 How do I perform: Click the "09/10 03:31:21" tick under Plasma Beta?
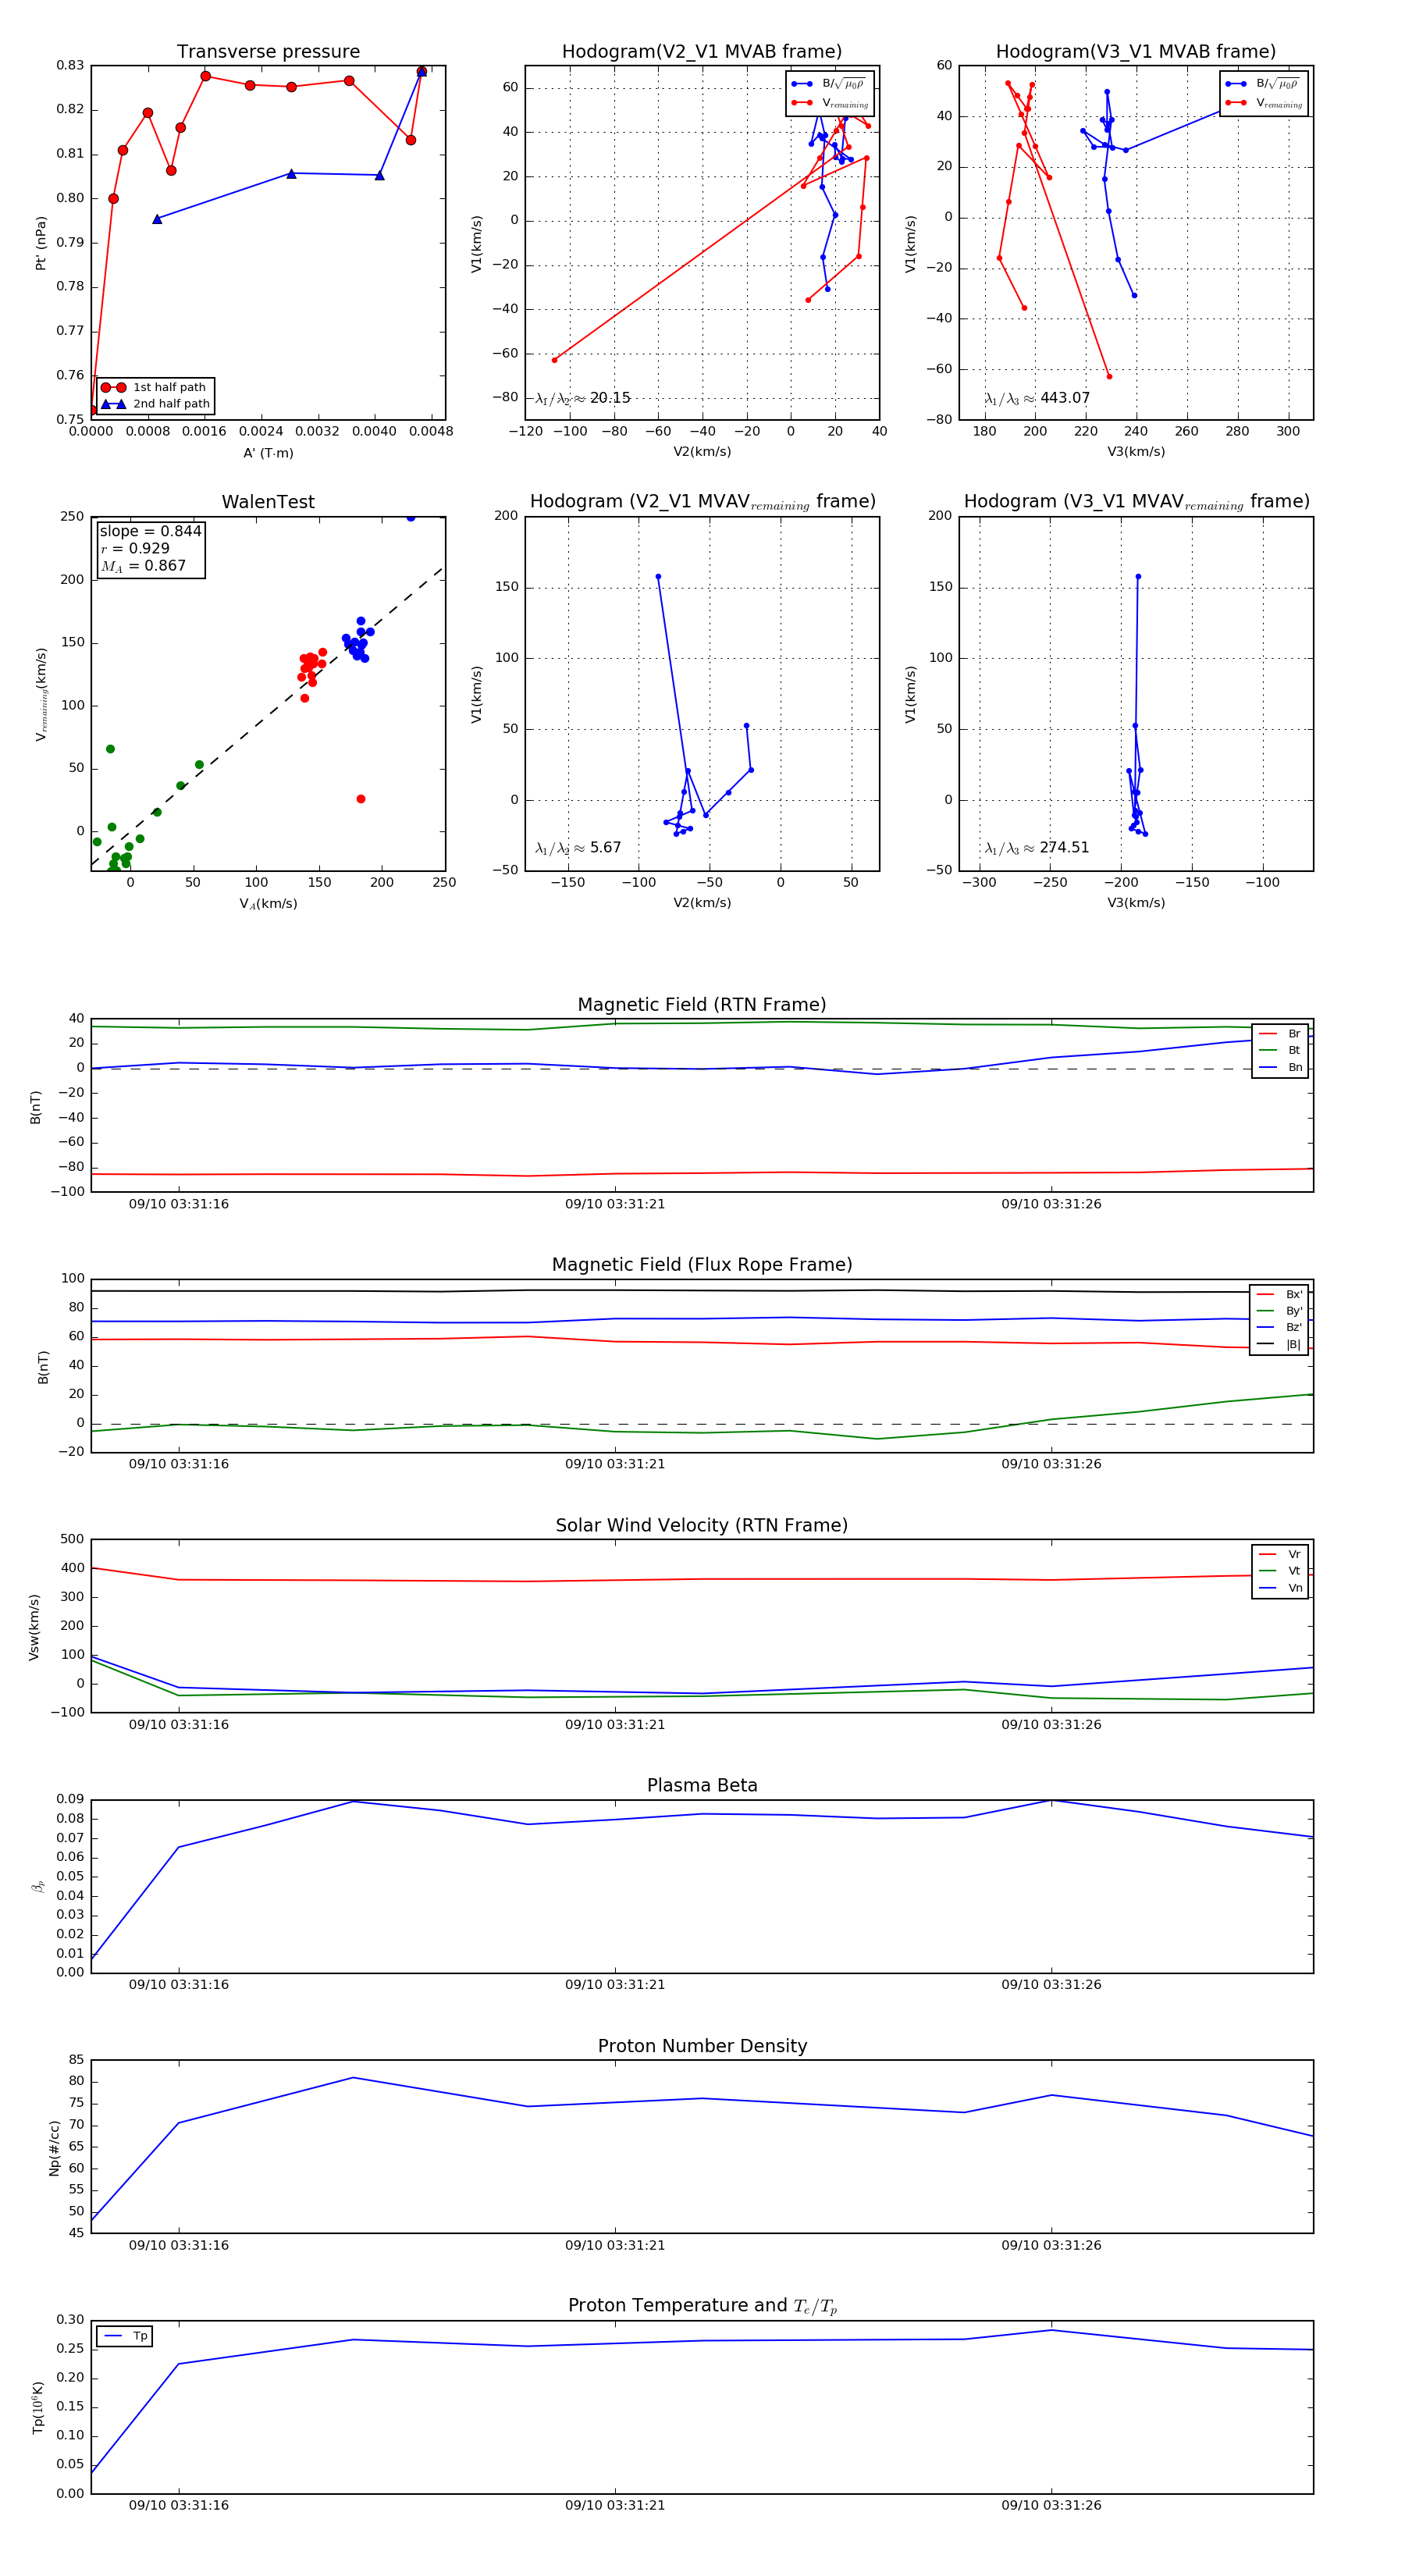pyautogui.click(x=615, y=1985)
